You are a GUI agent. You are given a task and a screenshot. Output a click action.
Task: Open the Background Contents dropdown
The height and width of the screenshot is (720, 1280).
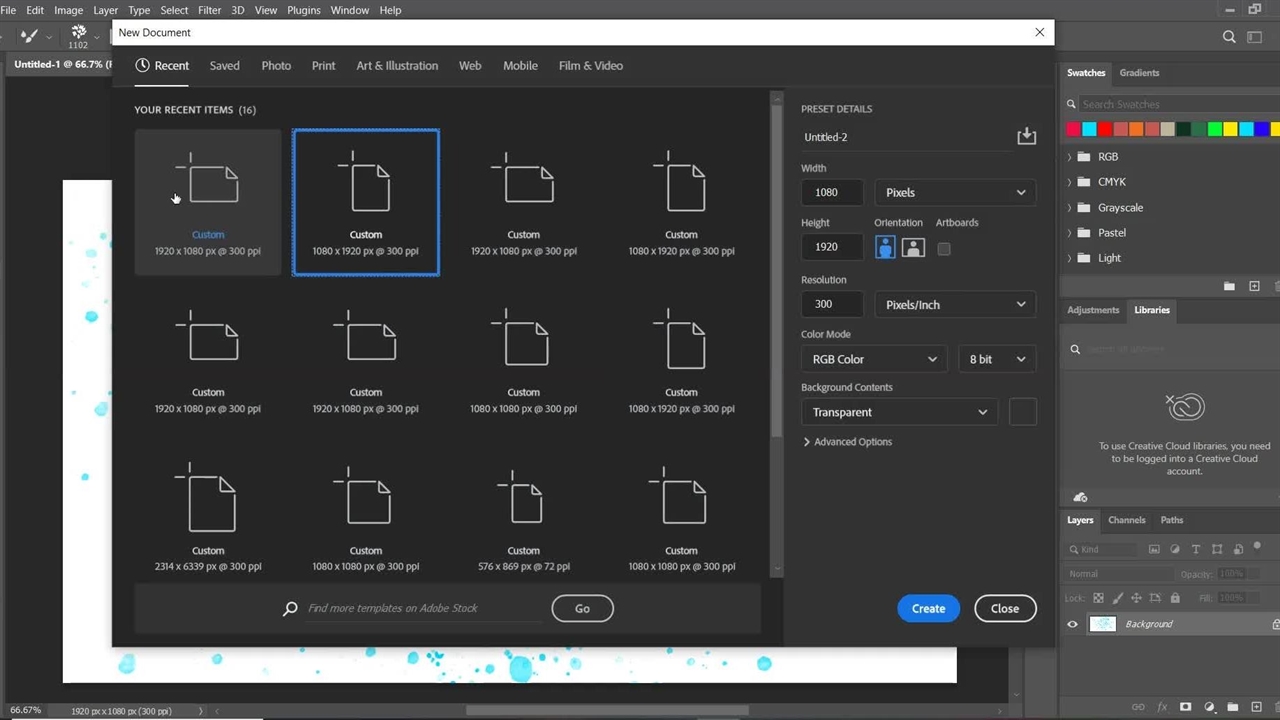(x=898, y=412)
